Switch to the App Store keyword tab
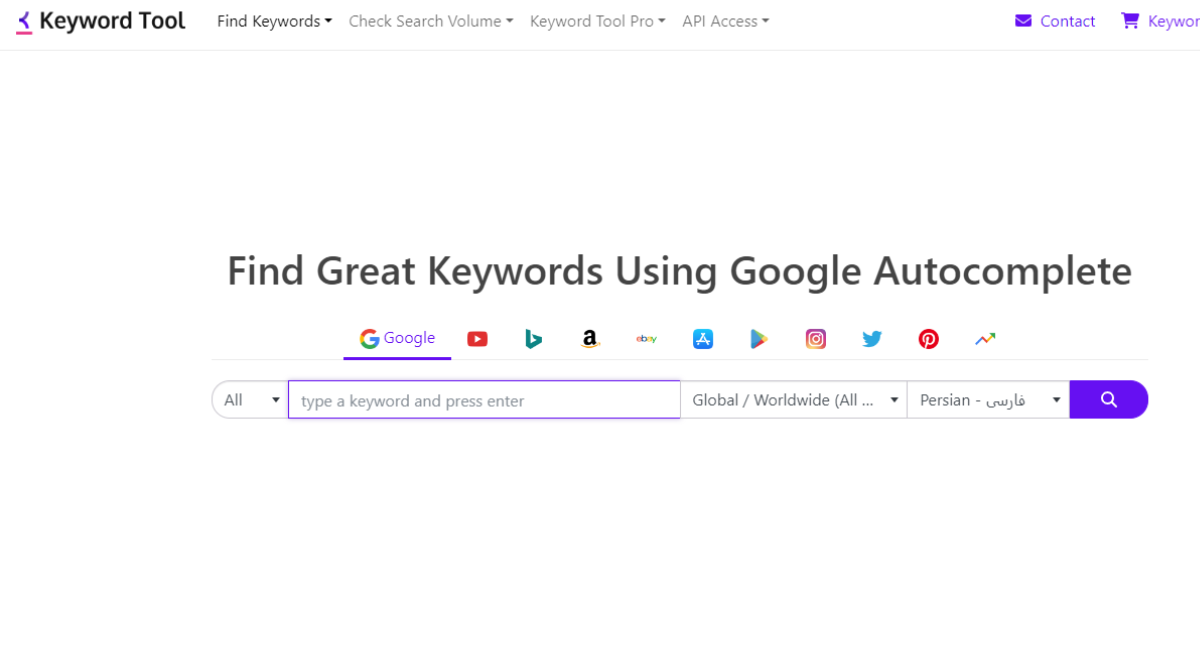Image resolution: width=1200 pixels, height=650 pixels. (x=703, y=339)
